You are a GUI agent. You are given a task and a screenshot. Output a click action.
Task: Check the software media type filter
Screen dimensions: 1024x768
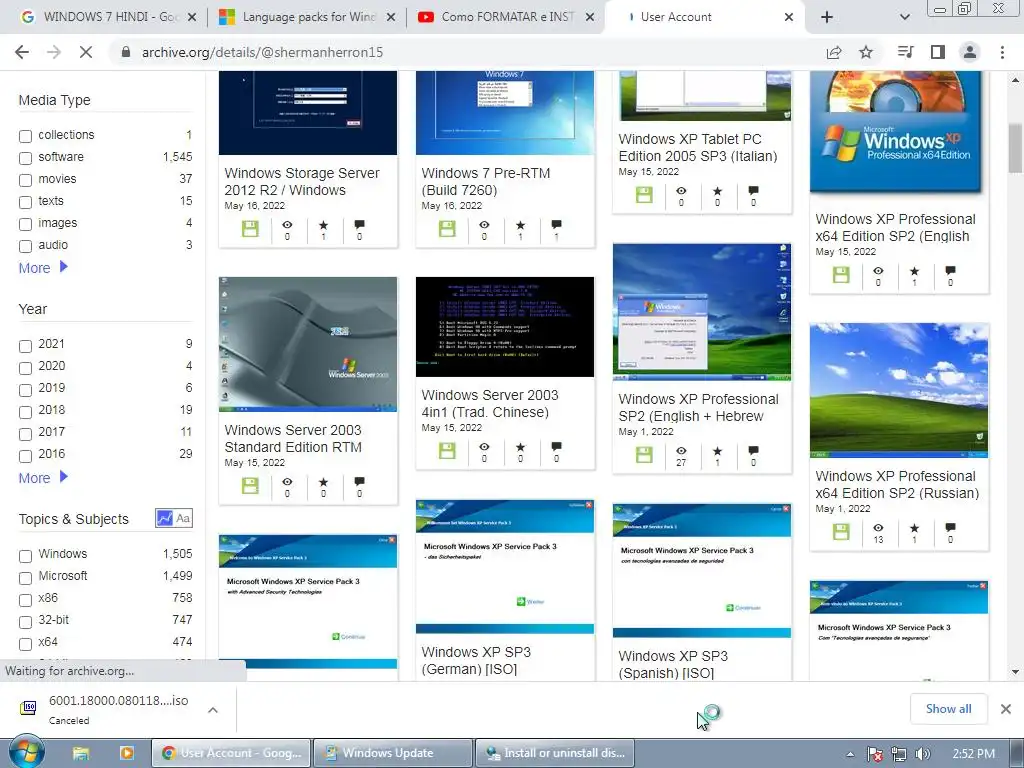tap(25, 158)
